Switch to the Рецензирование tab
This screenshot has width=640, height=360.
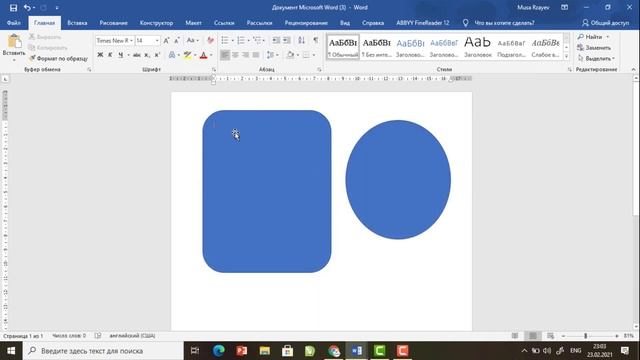point(306,23)
